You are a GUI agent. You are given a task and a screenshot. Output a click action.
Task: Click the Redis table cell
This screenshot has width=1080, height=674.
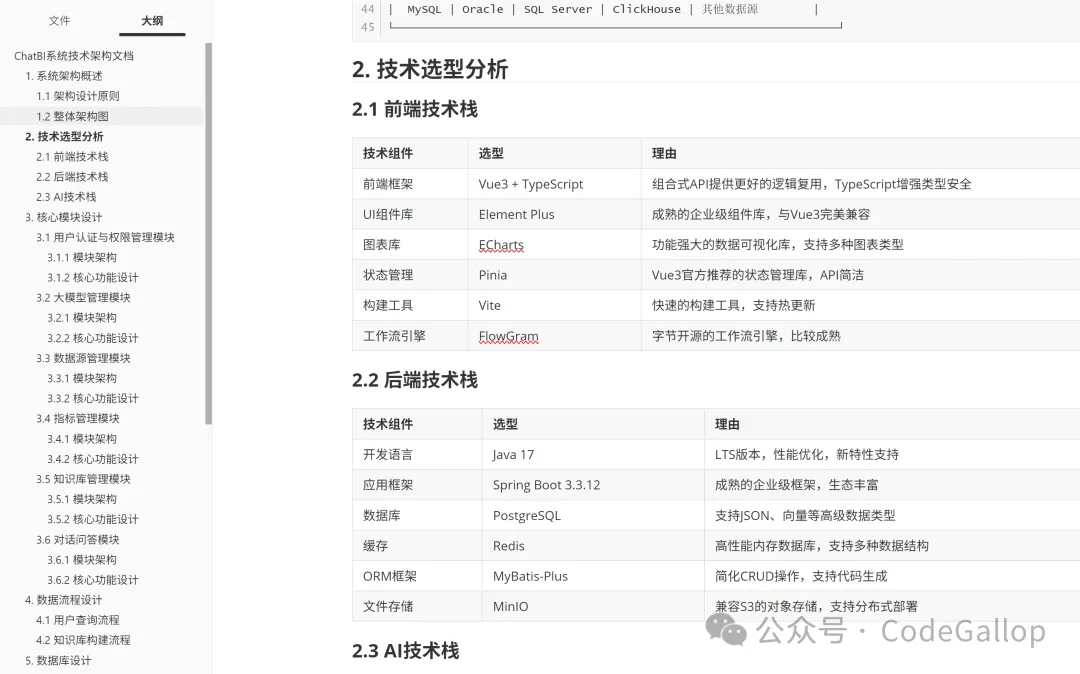click(593, 545)
